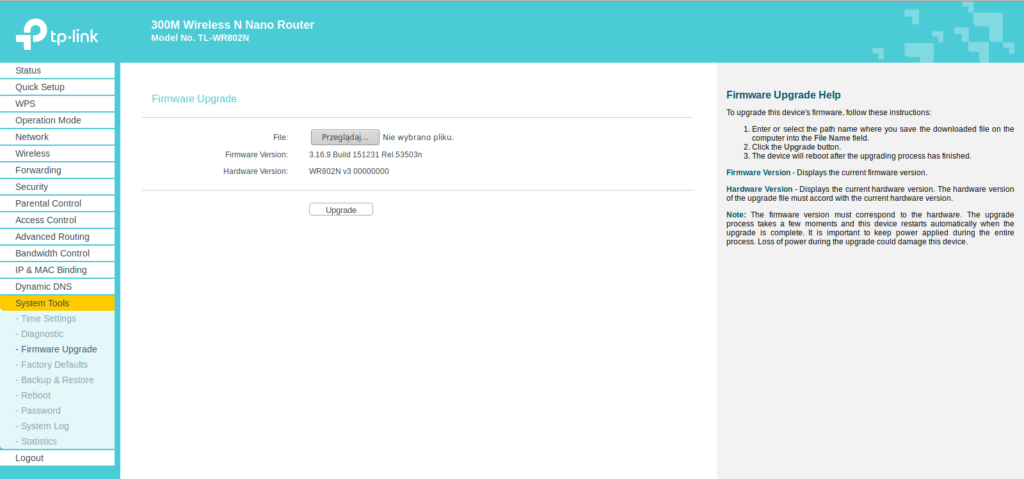
Task: Click the Przeglądaj file browse button
Action: pos(344,137)
